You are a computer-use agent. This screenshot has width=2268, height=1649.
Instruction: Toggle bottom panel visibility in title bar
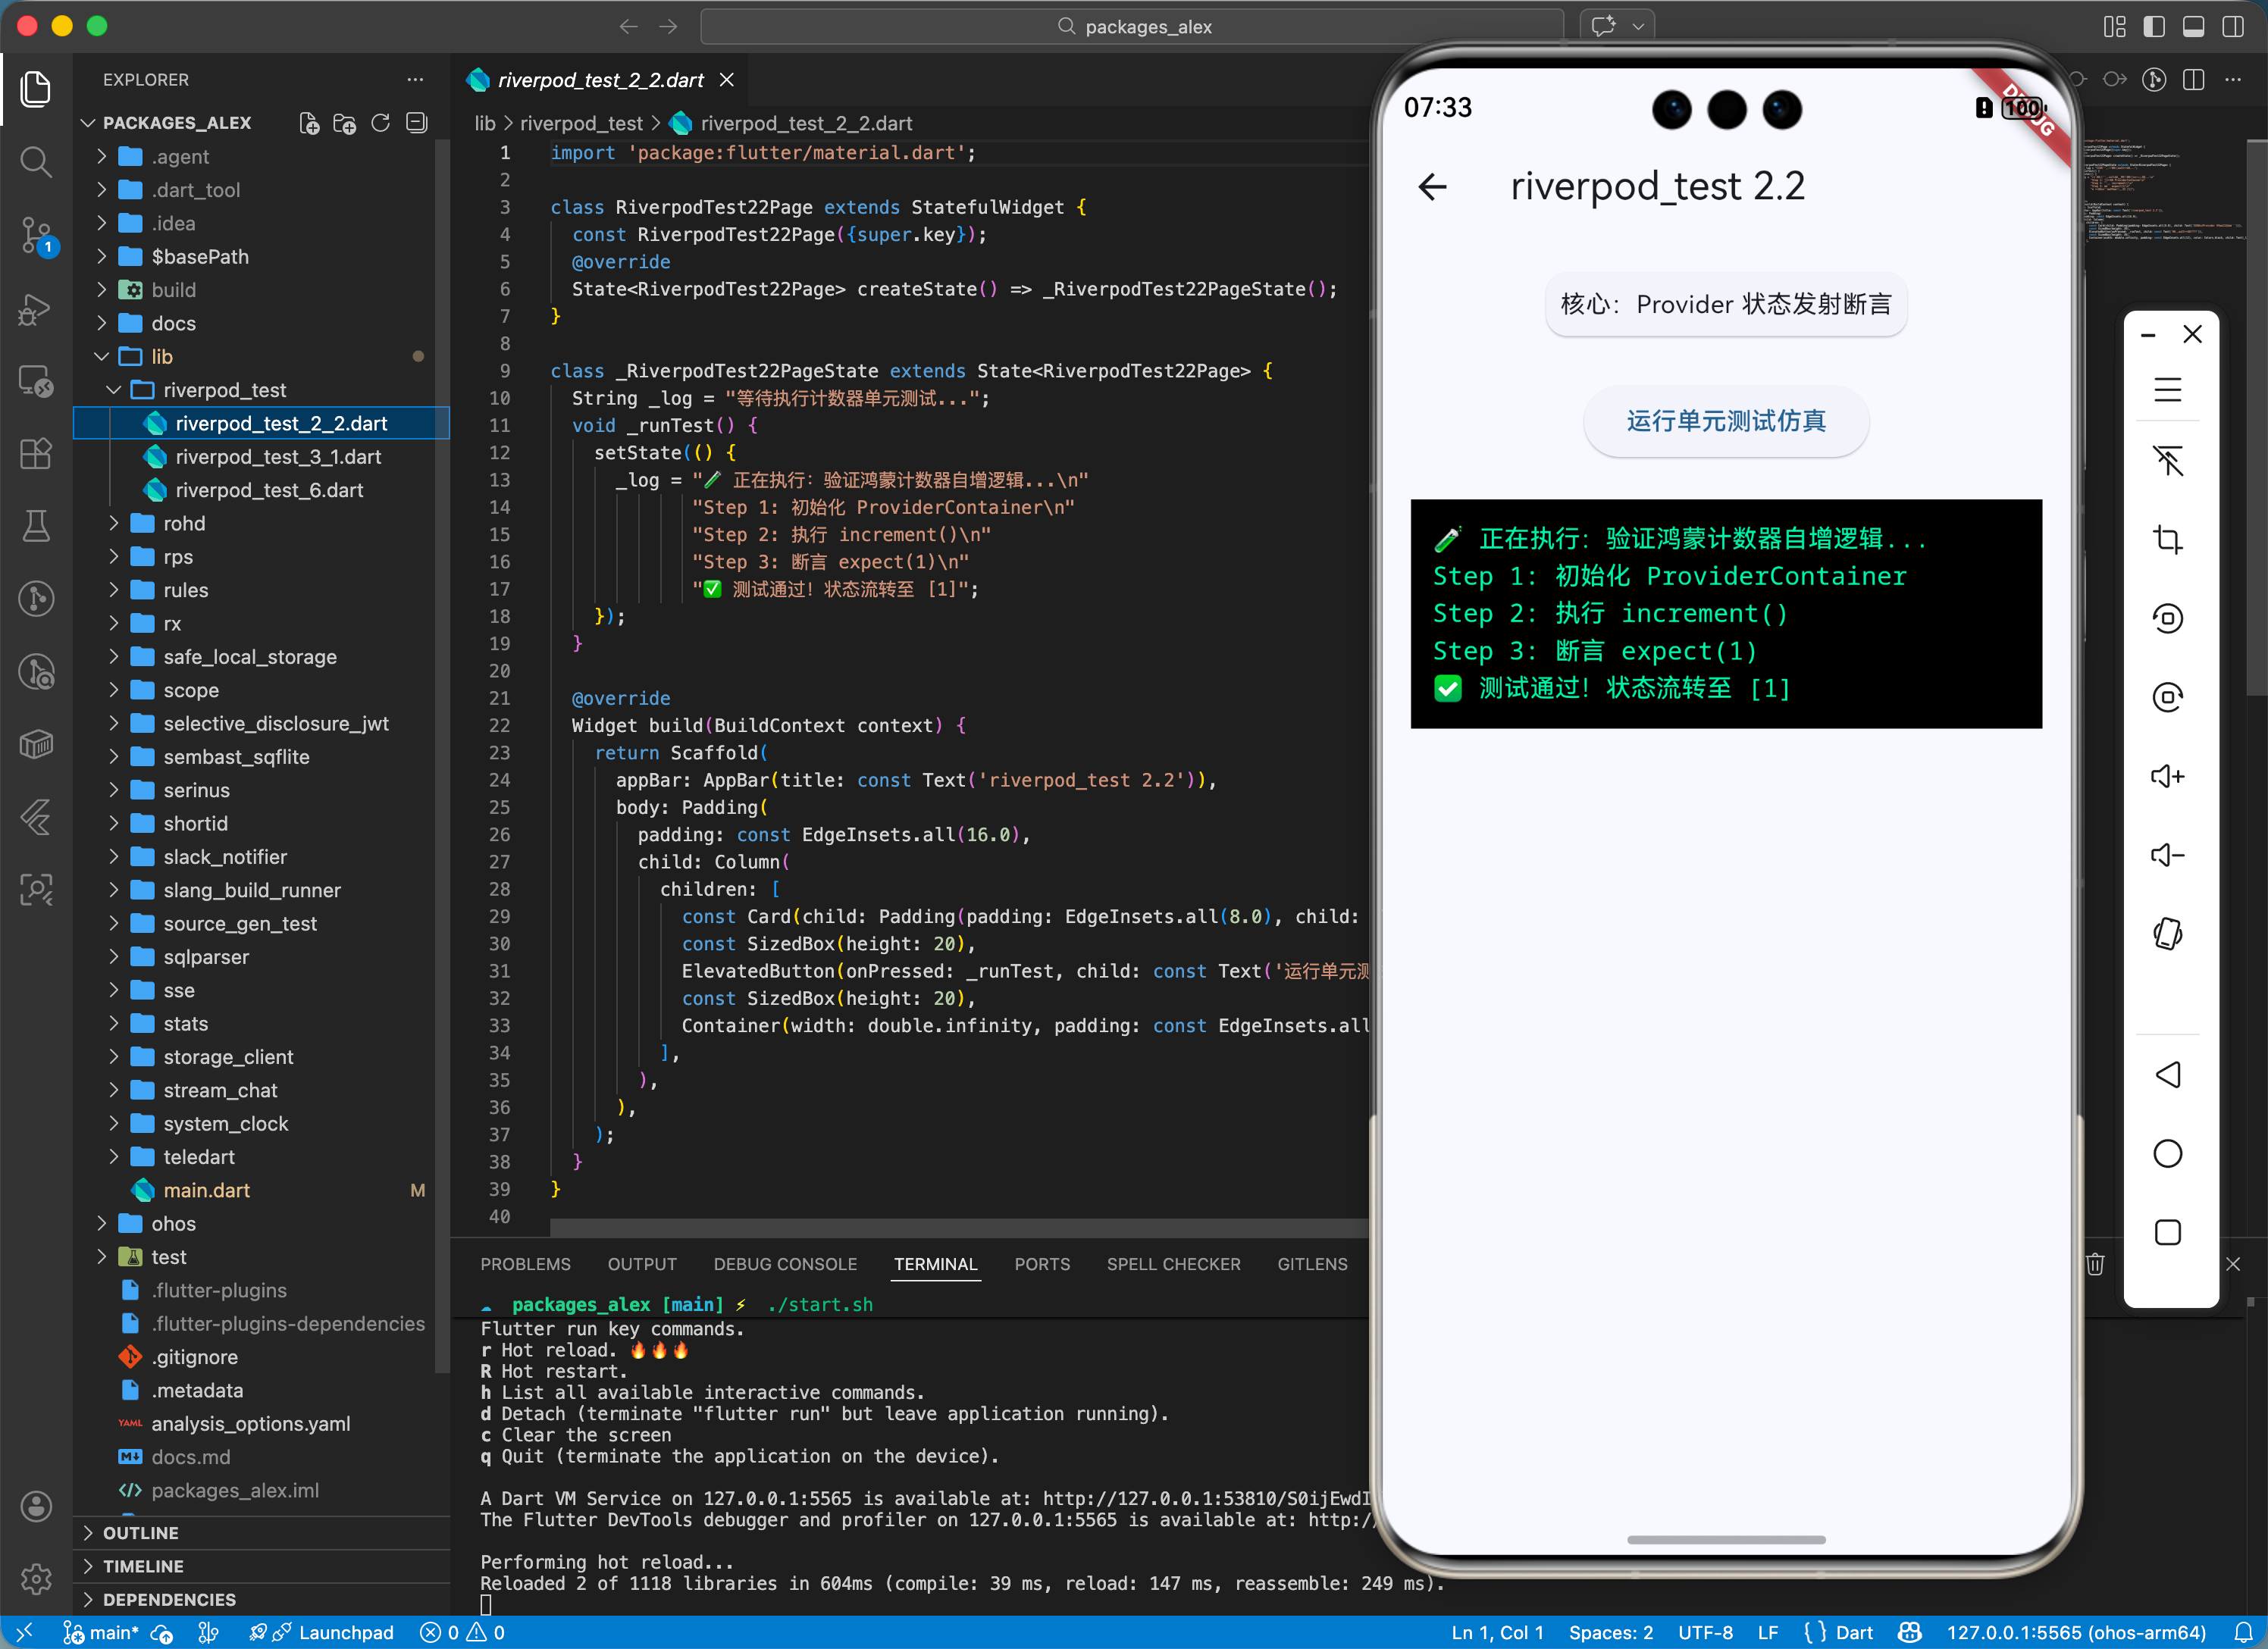(2193, 26)
